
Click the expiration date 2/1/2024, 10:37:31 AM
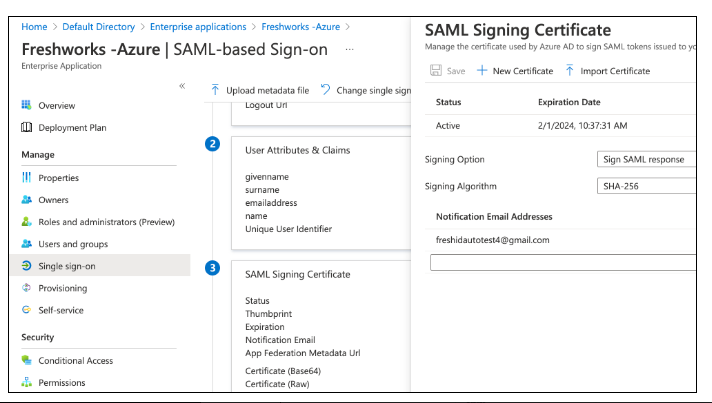point(583,125)
